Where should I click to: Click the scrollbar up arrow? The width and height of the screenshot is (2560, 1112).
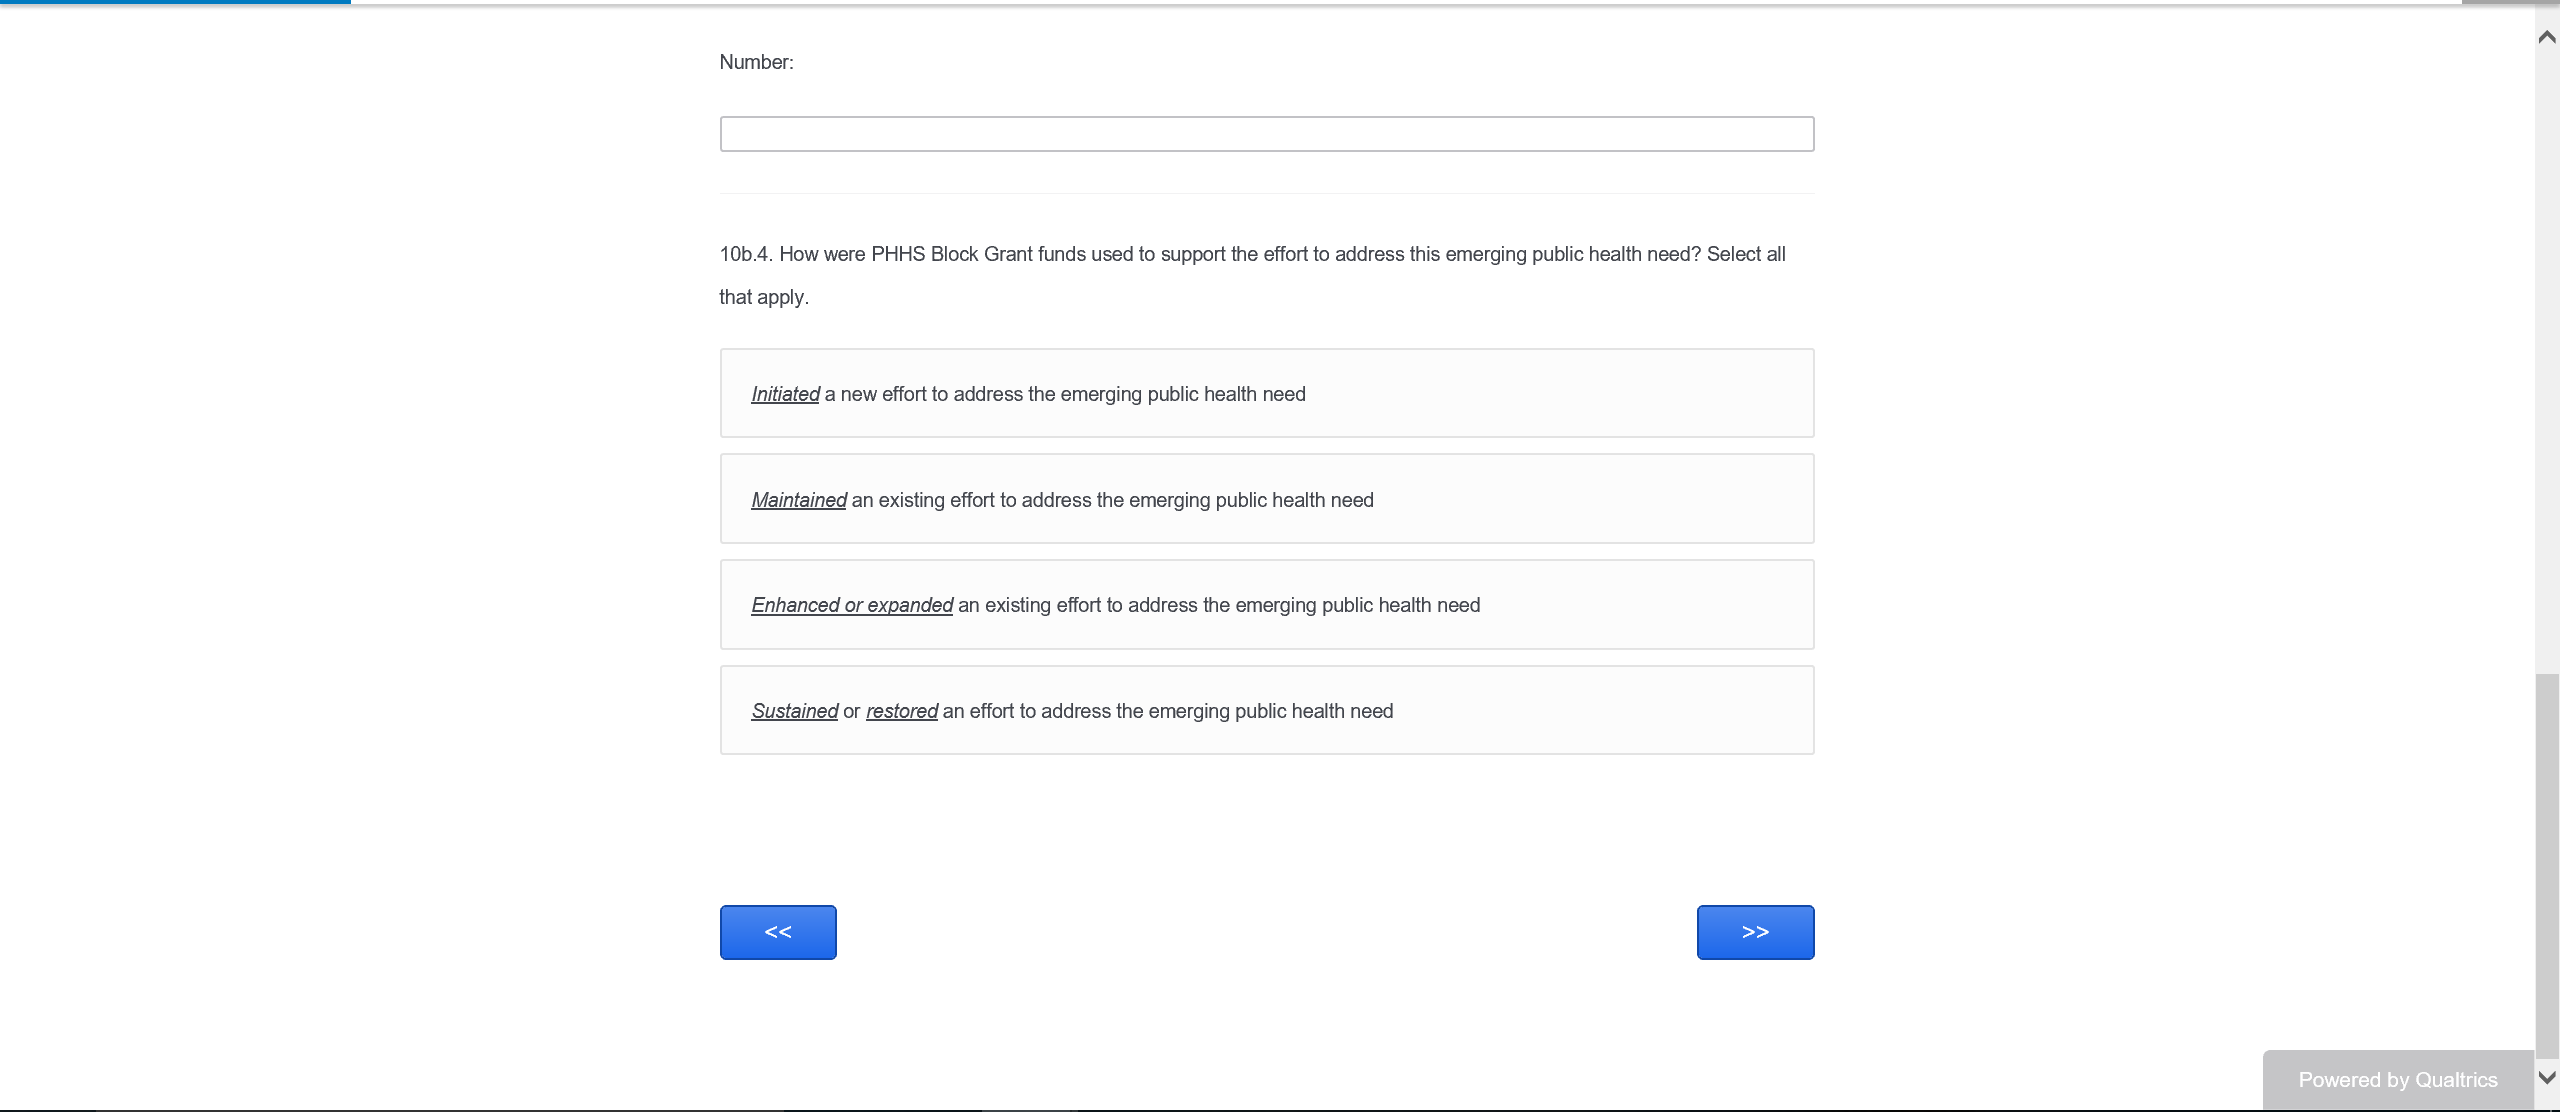click(x=2546, y=37)
